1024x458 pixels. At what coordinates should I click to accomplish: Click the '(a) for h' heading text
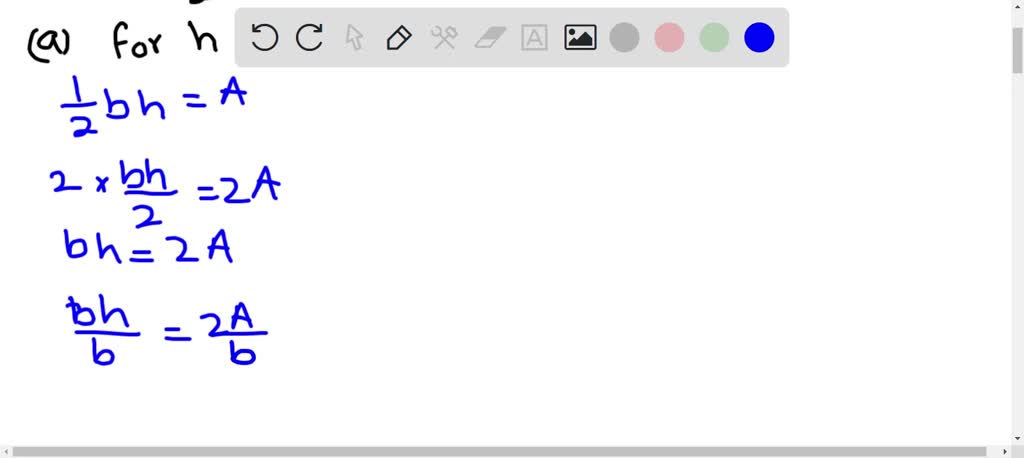[122, 41]
